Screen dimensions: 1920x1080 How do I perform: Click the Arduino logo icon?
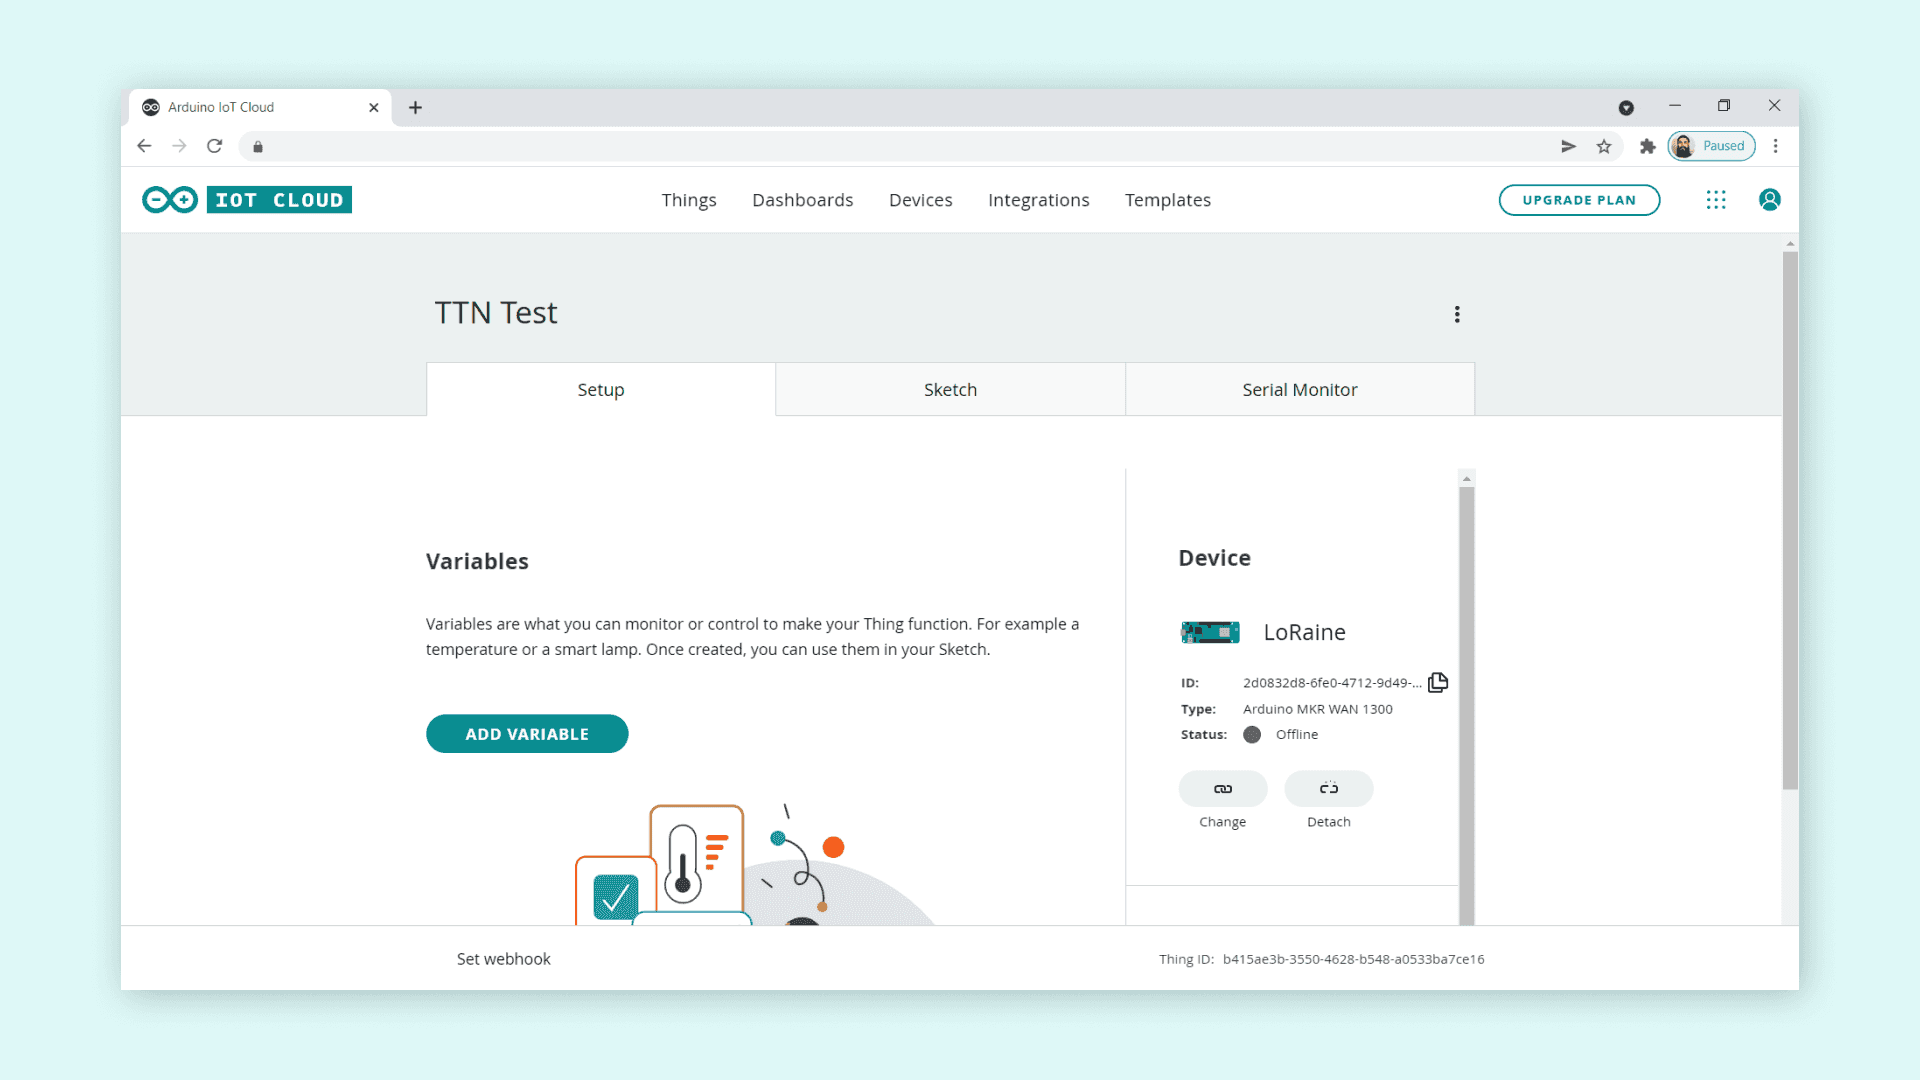169,200
